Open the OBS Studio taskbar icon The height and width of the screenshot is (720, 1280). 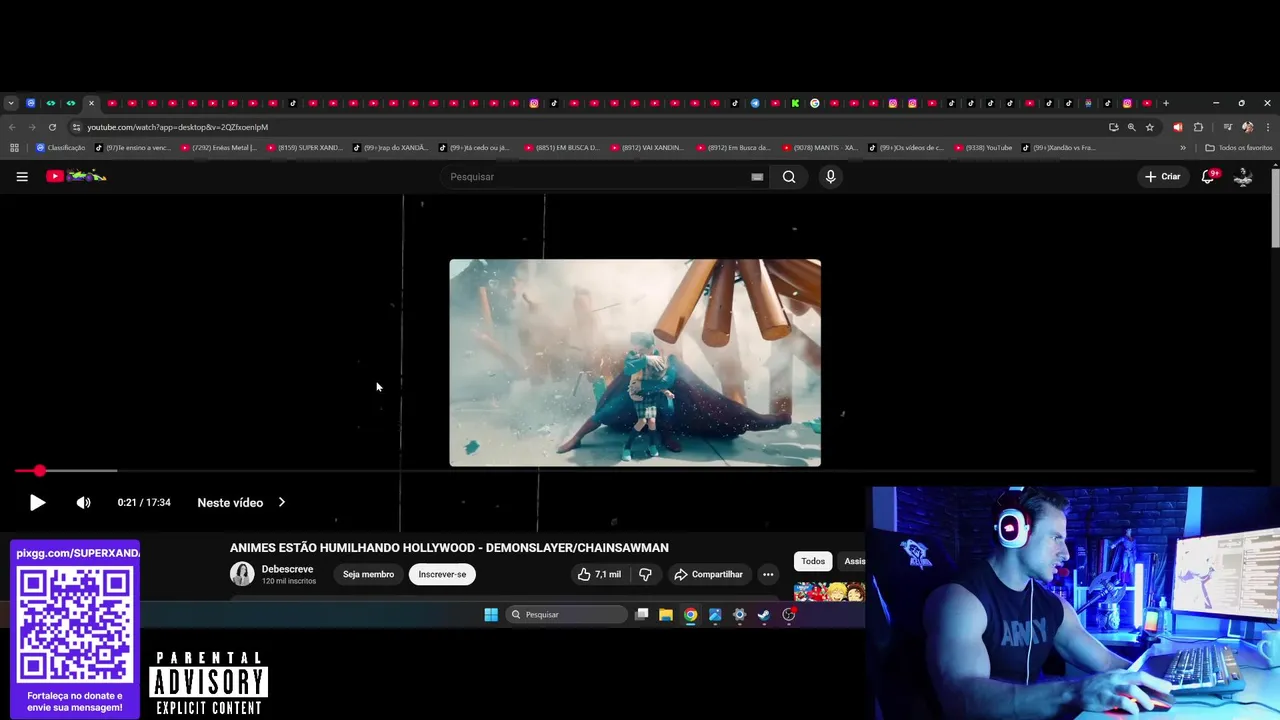coord(789,615)
